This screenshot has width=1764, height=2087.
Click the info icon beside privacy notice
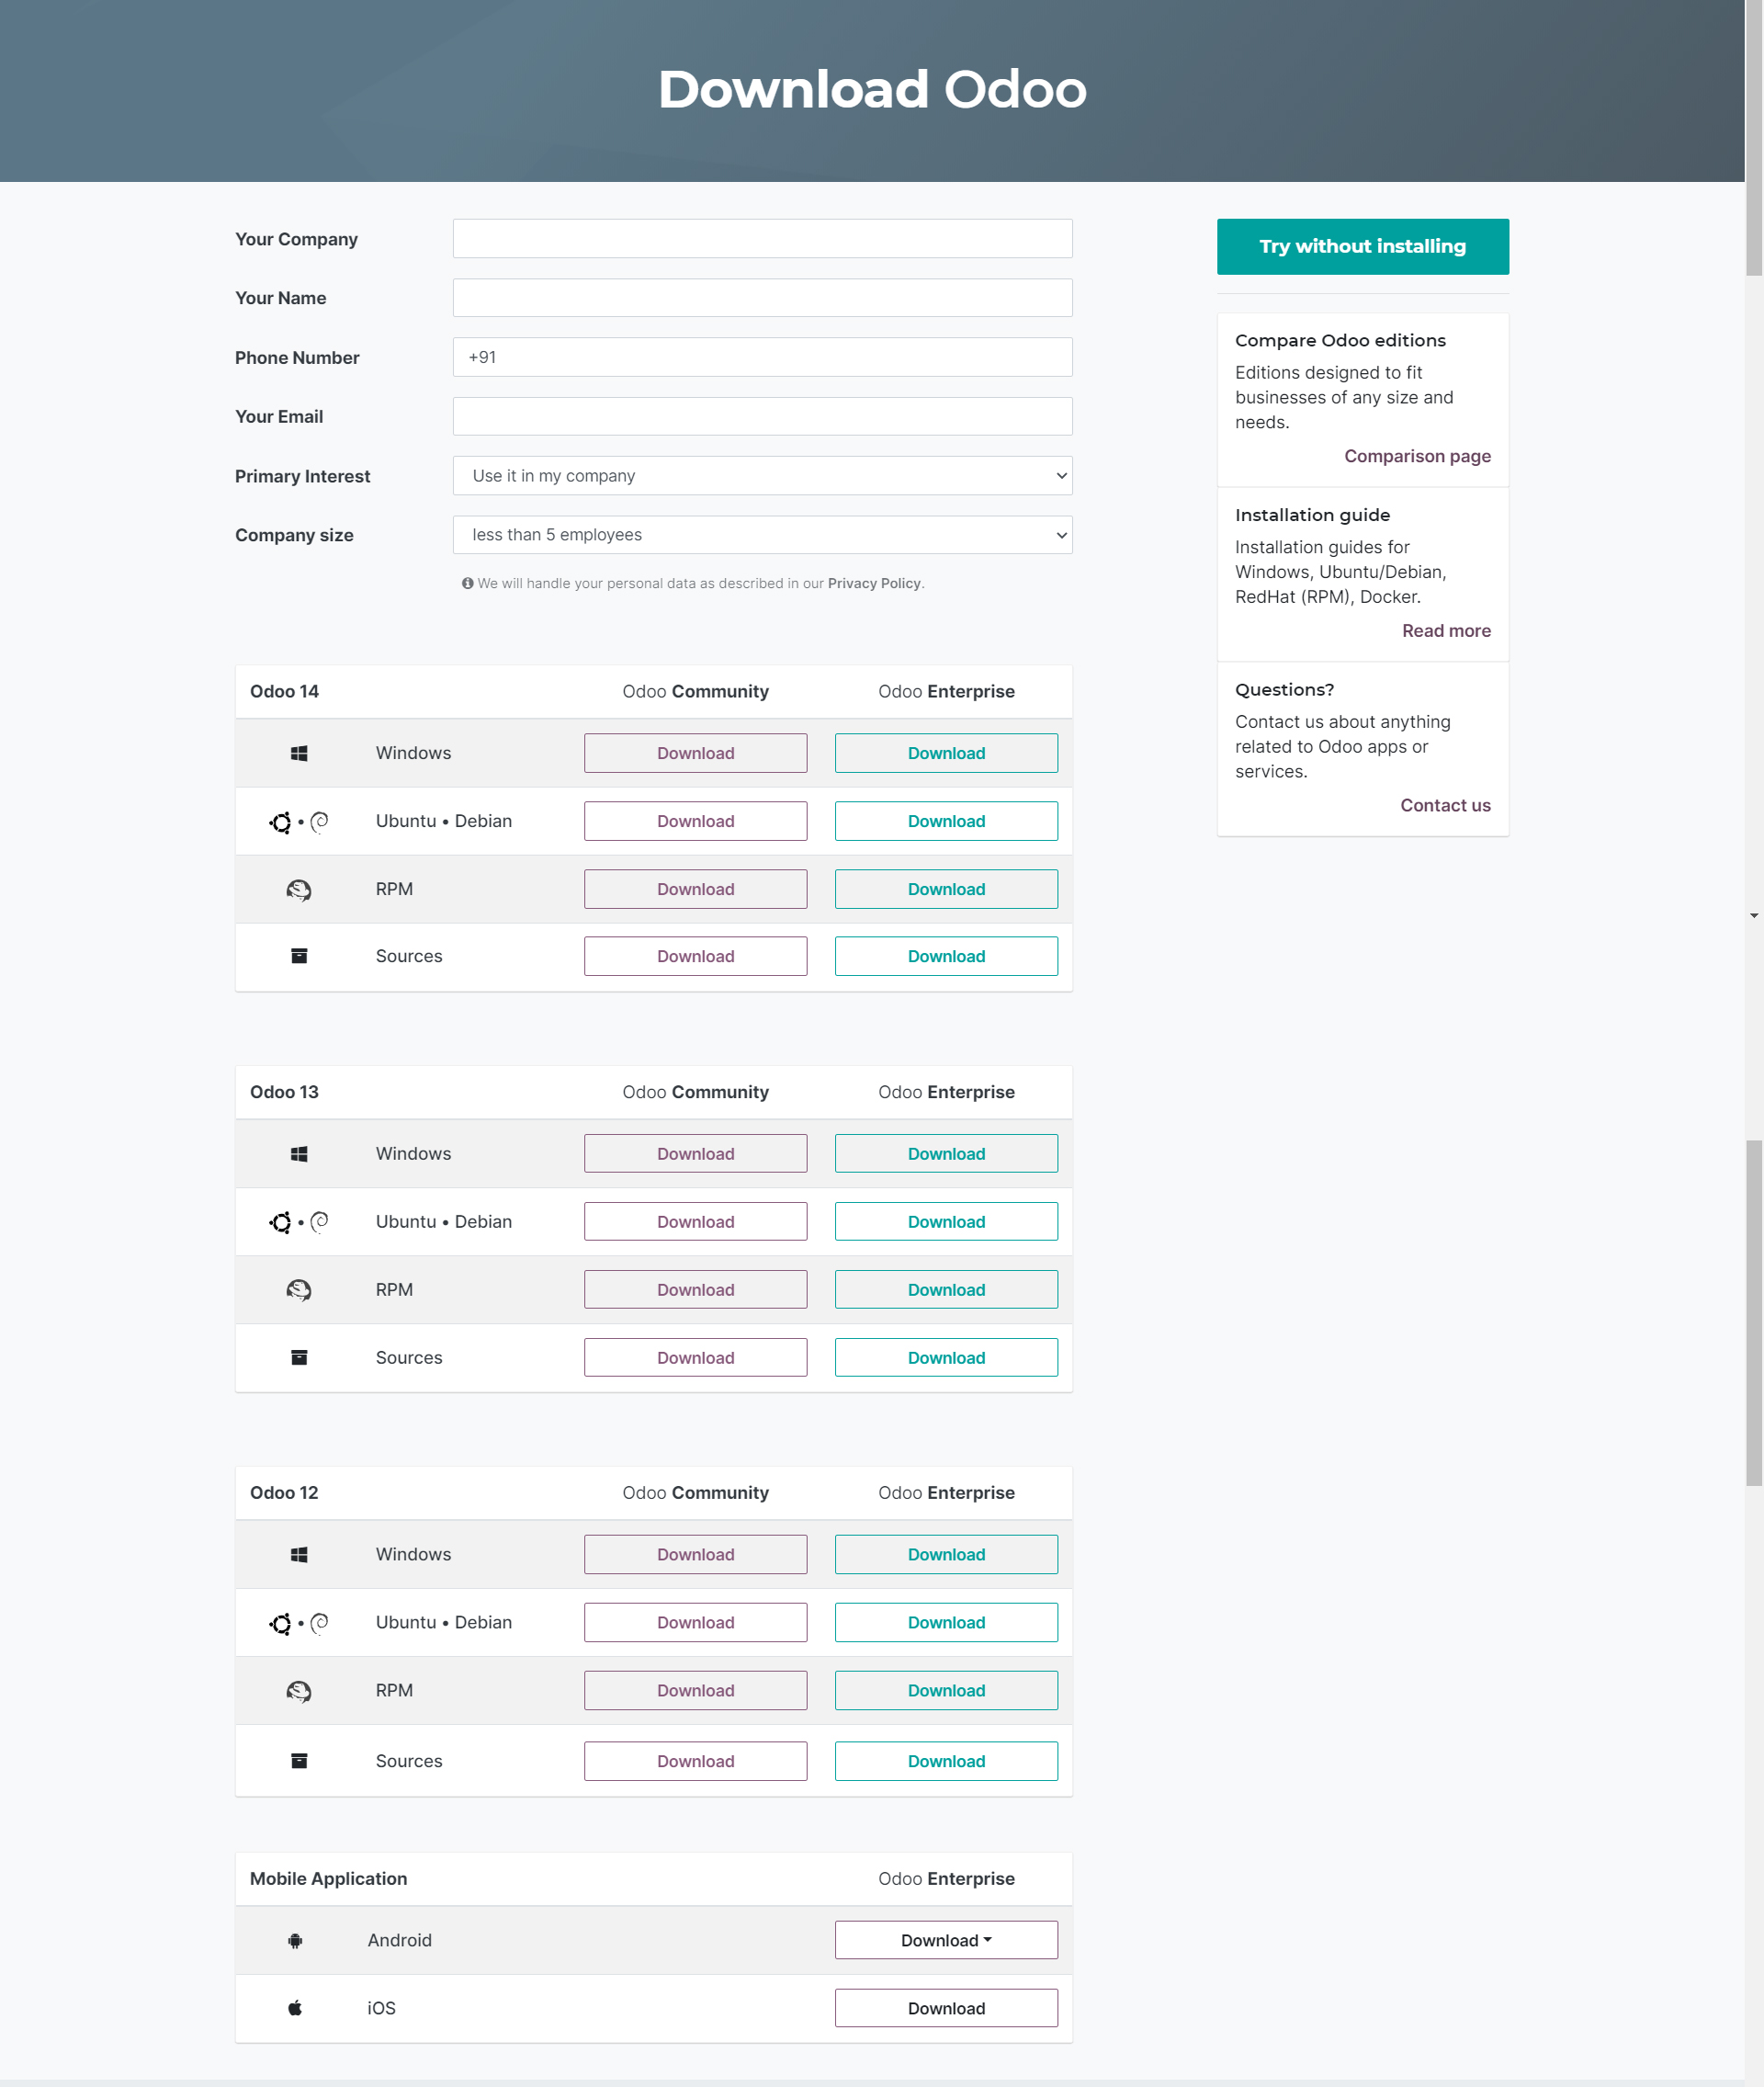tap(467, 583)
